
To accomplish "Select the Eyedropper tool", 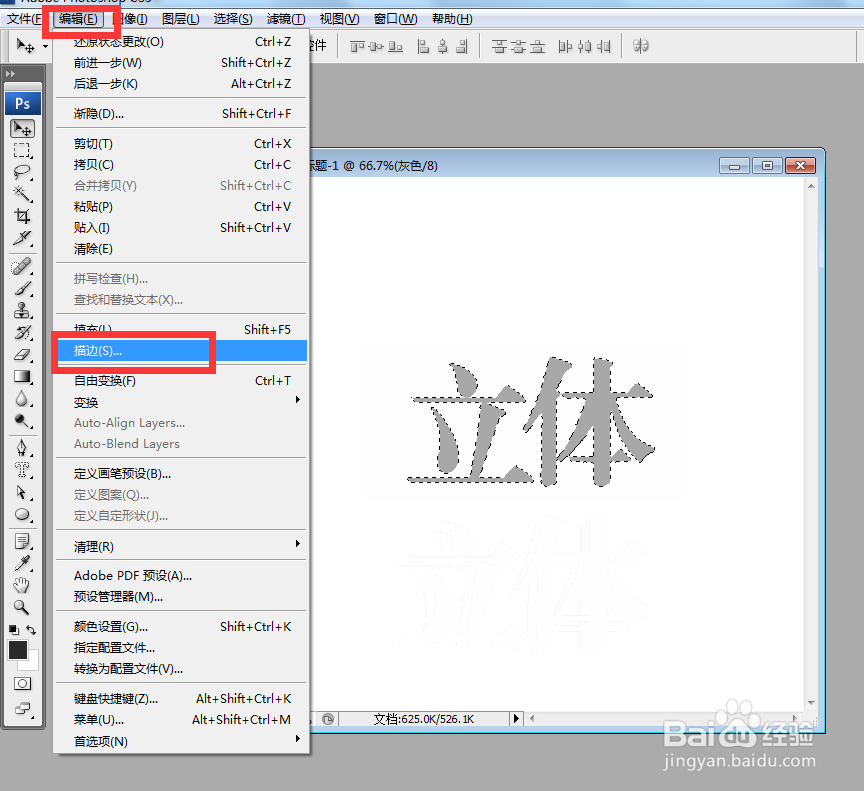I will pyautogui.click(x=22, y=563).
